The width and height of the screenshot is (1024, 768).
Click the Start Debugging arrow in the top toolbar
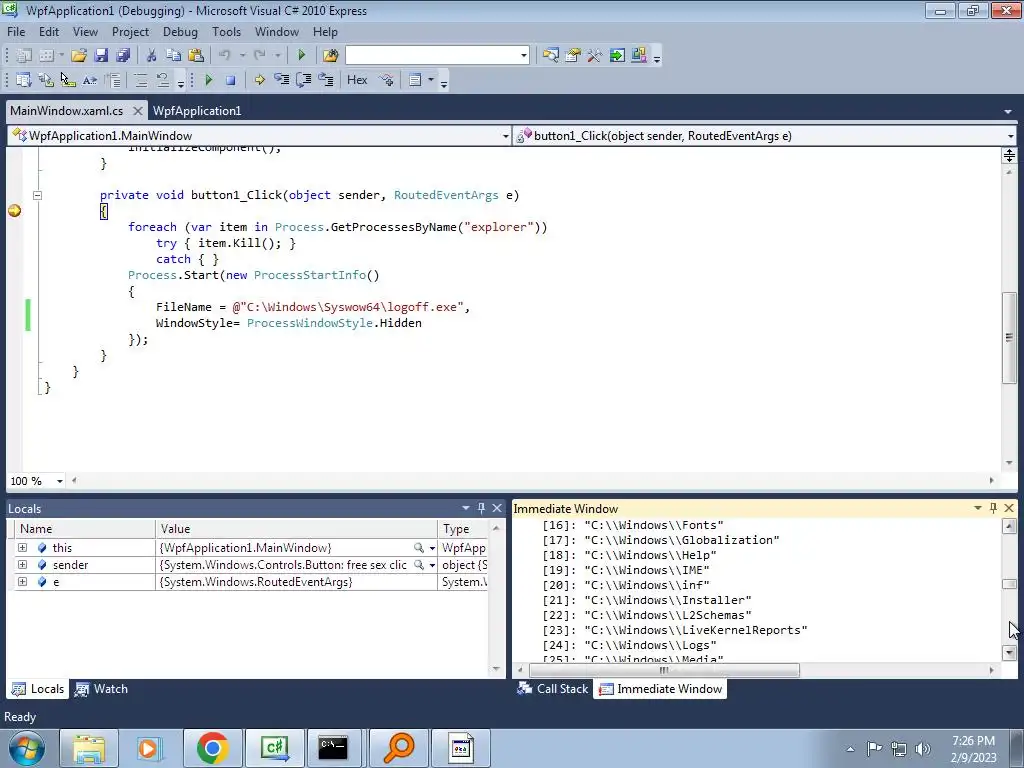301,56
